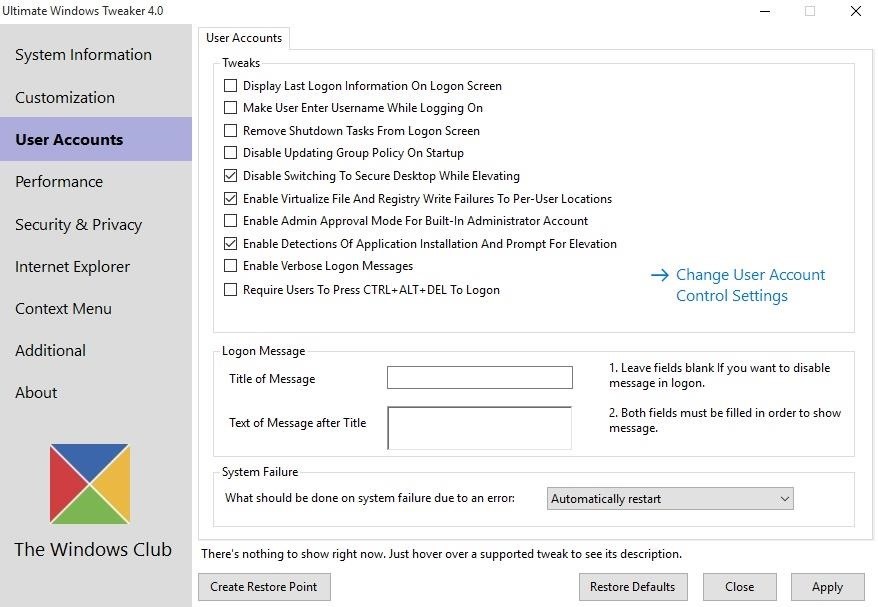Enable Disable Updating Group Policy On Startup
Screen dimensions: 878x607
tap(230, 152)
